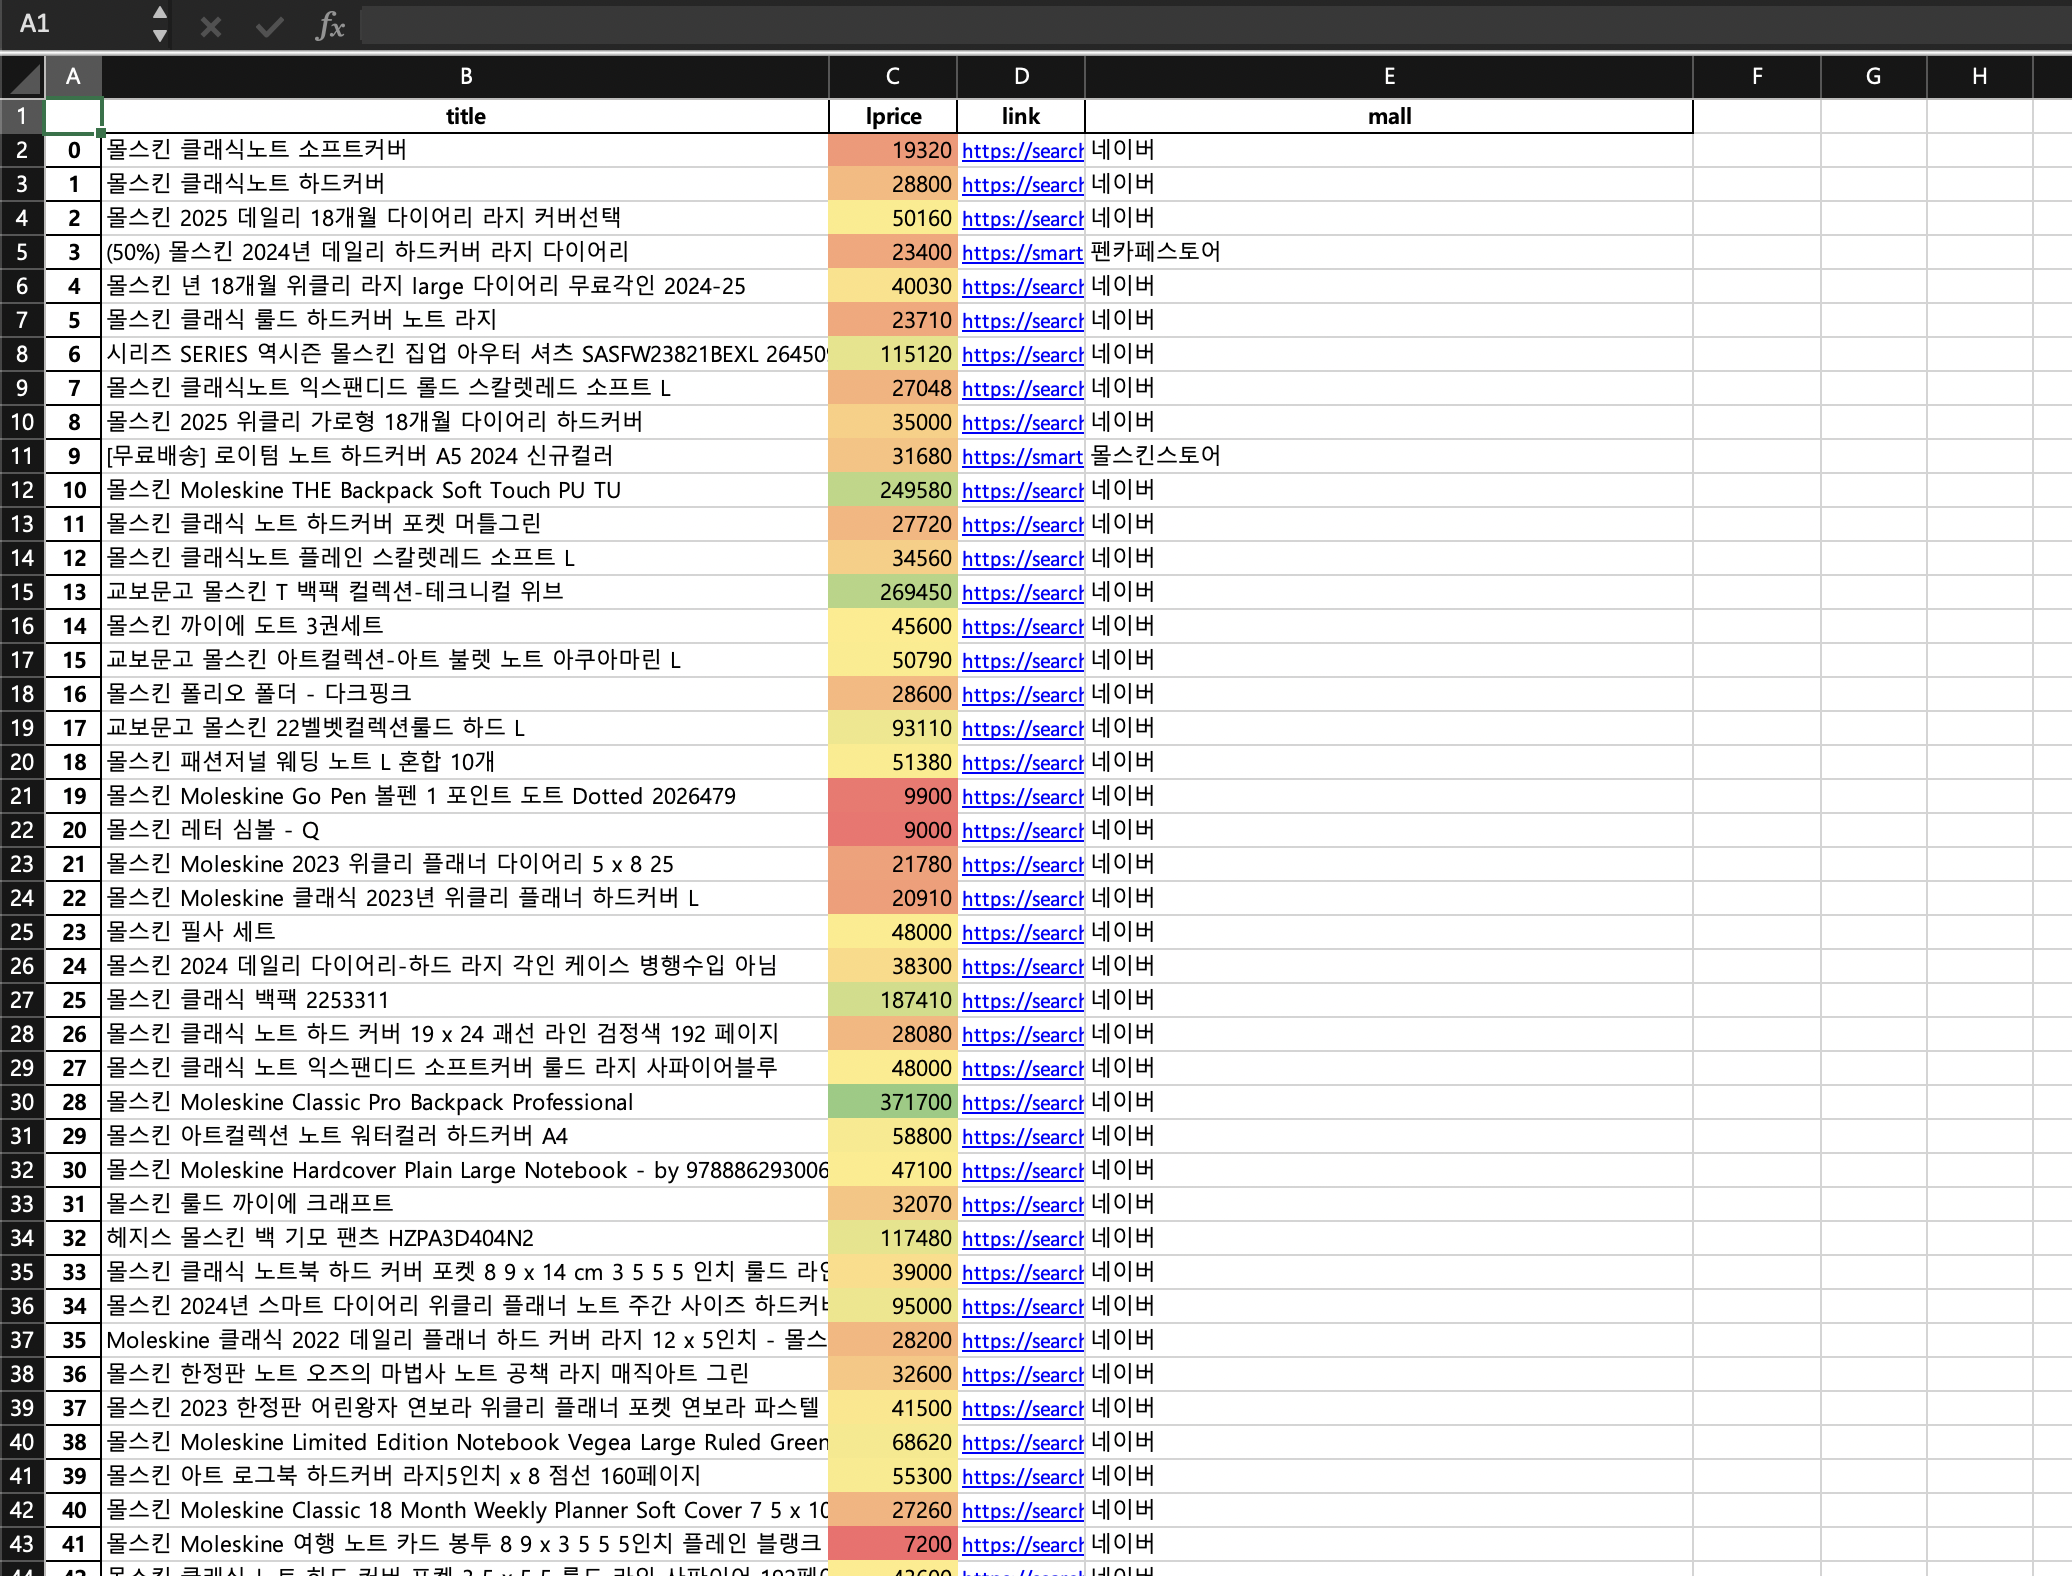Click price cell 9900
This screenshot has height=1576, width=2072.
(892, 796)
